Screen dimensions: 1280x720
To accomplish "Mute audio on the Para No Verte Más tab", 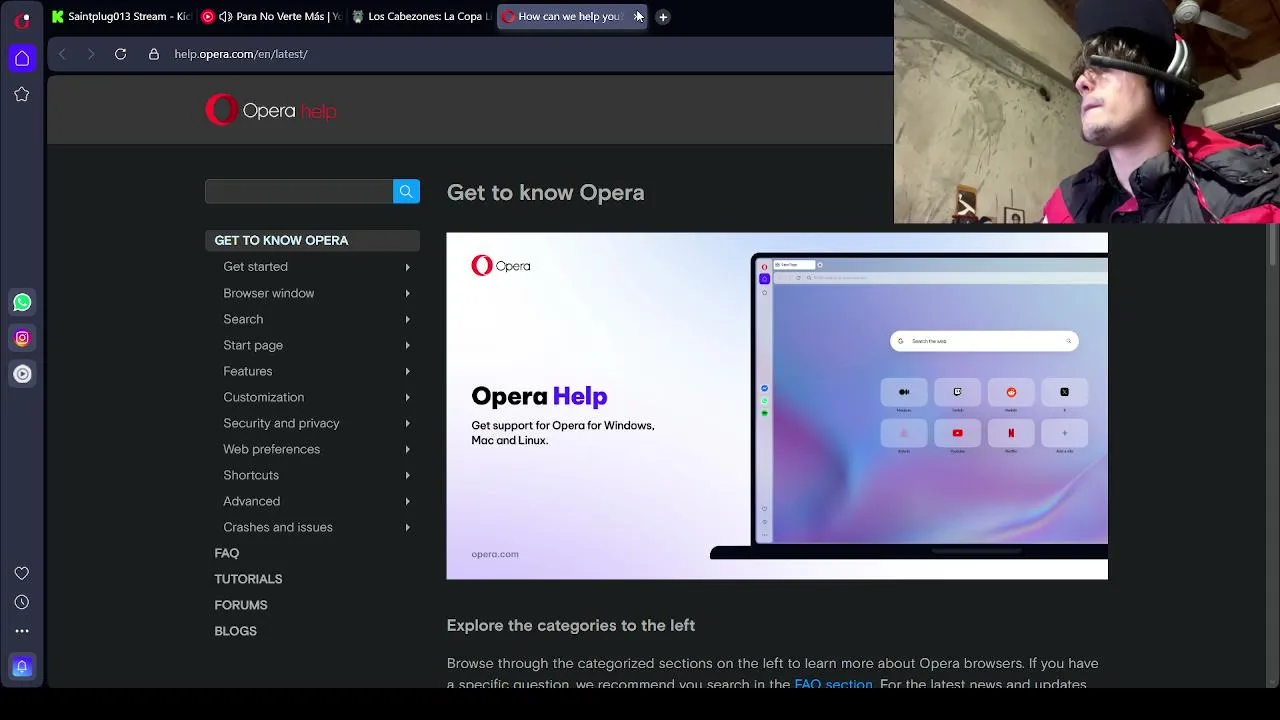I will (225, 16).
